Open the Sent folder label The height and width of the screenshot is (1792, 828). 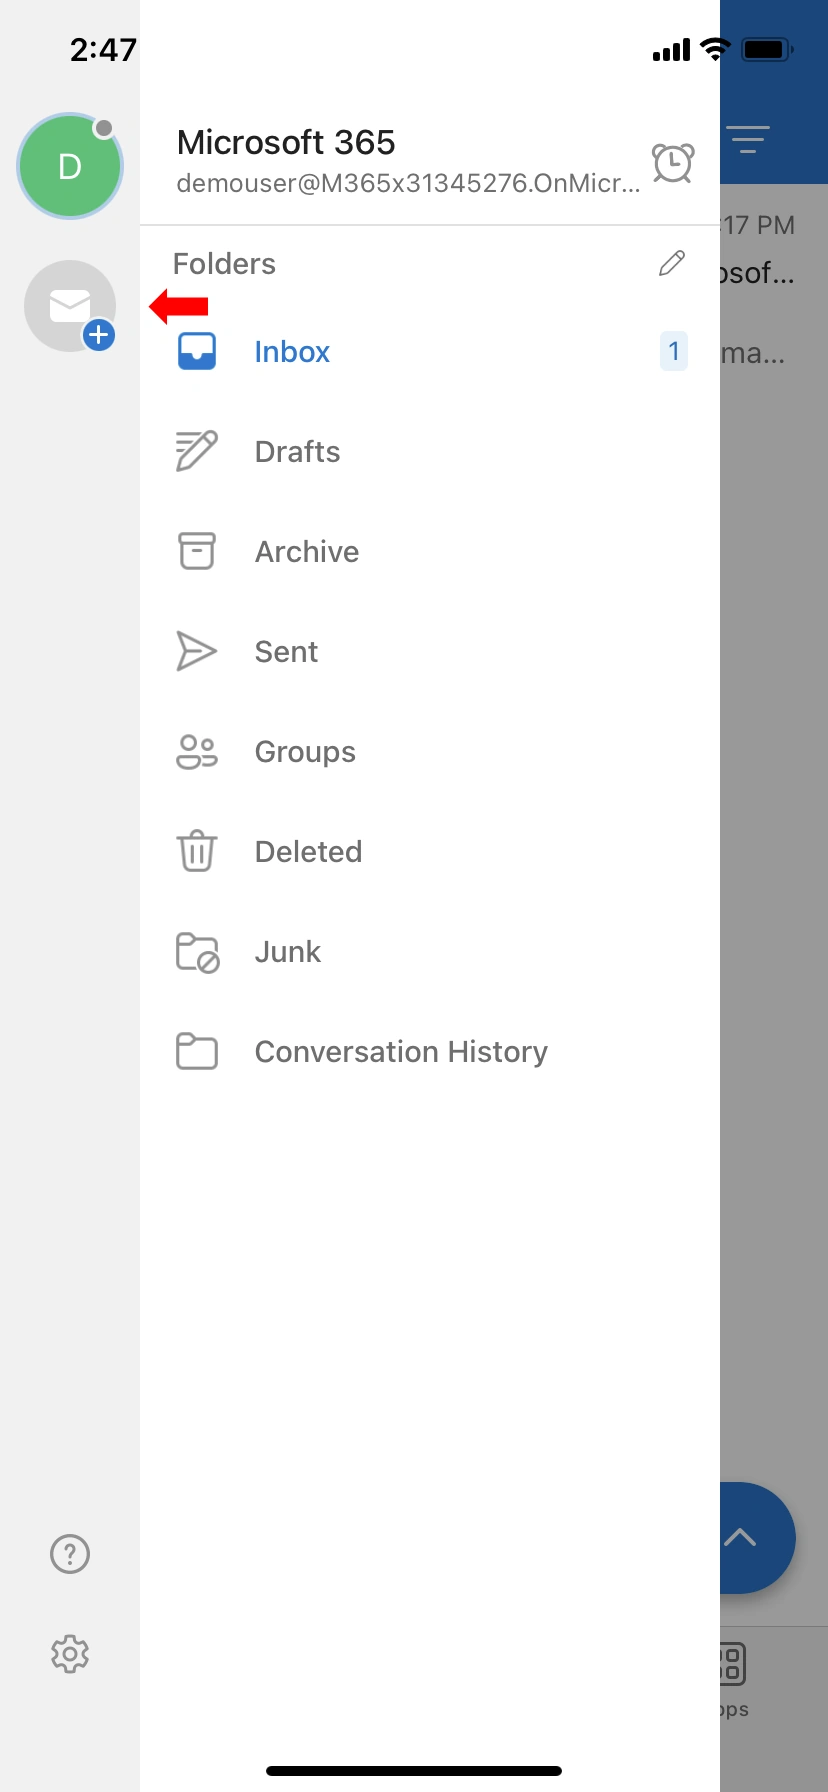[286, 652]
